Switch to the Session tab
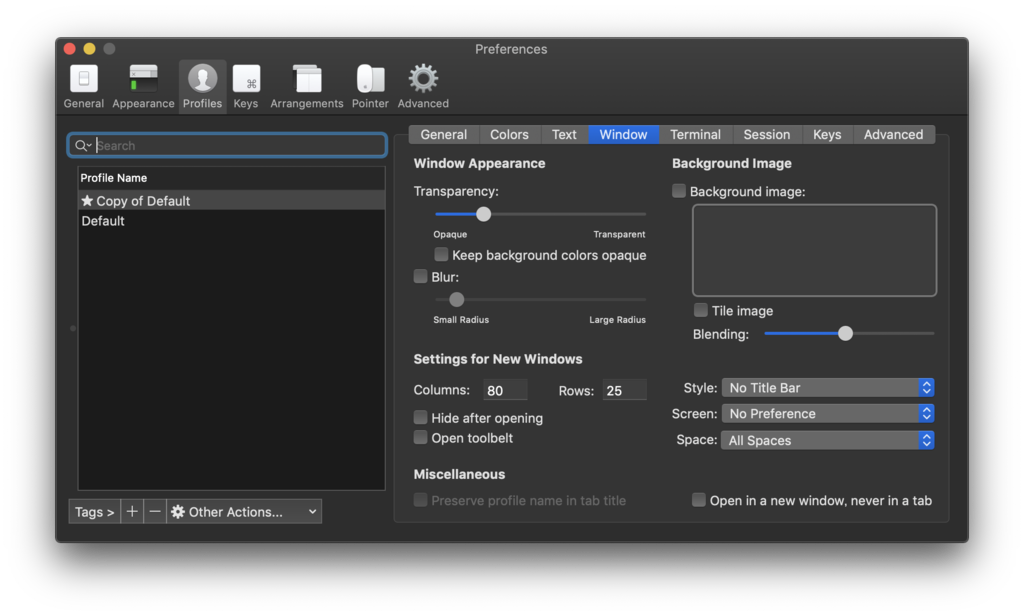Screen dimensions: 1024x616 click(x=767, y=135)
